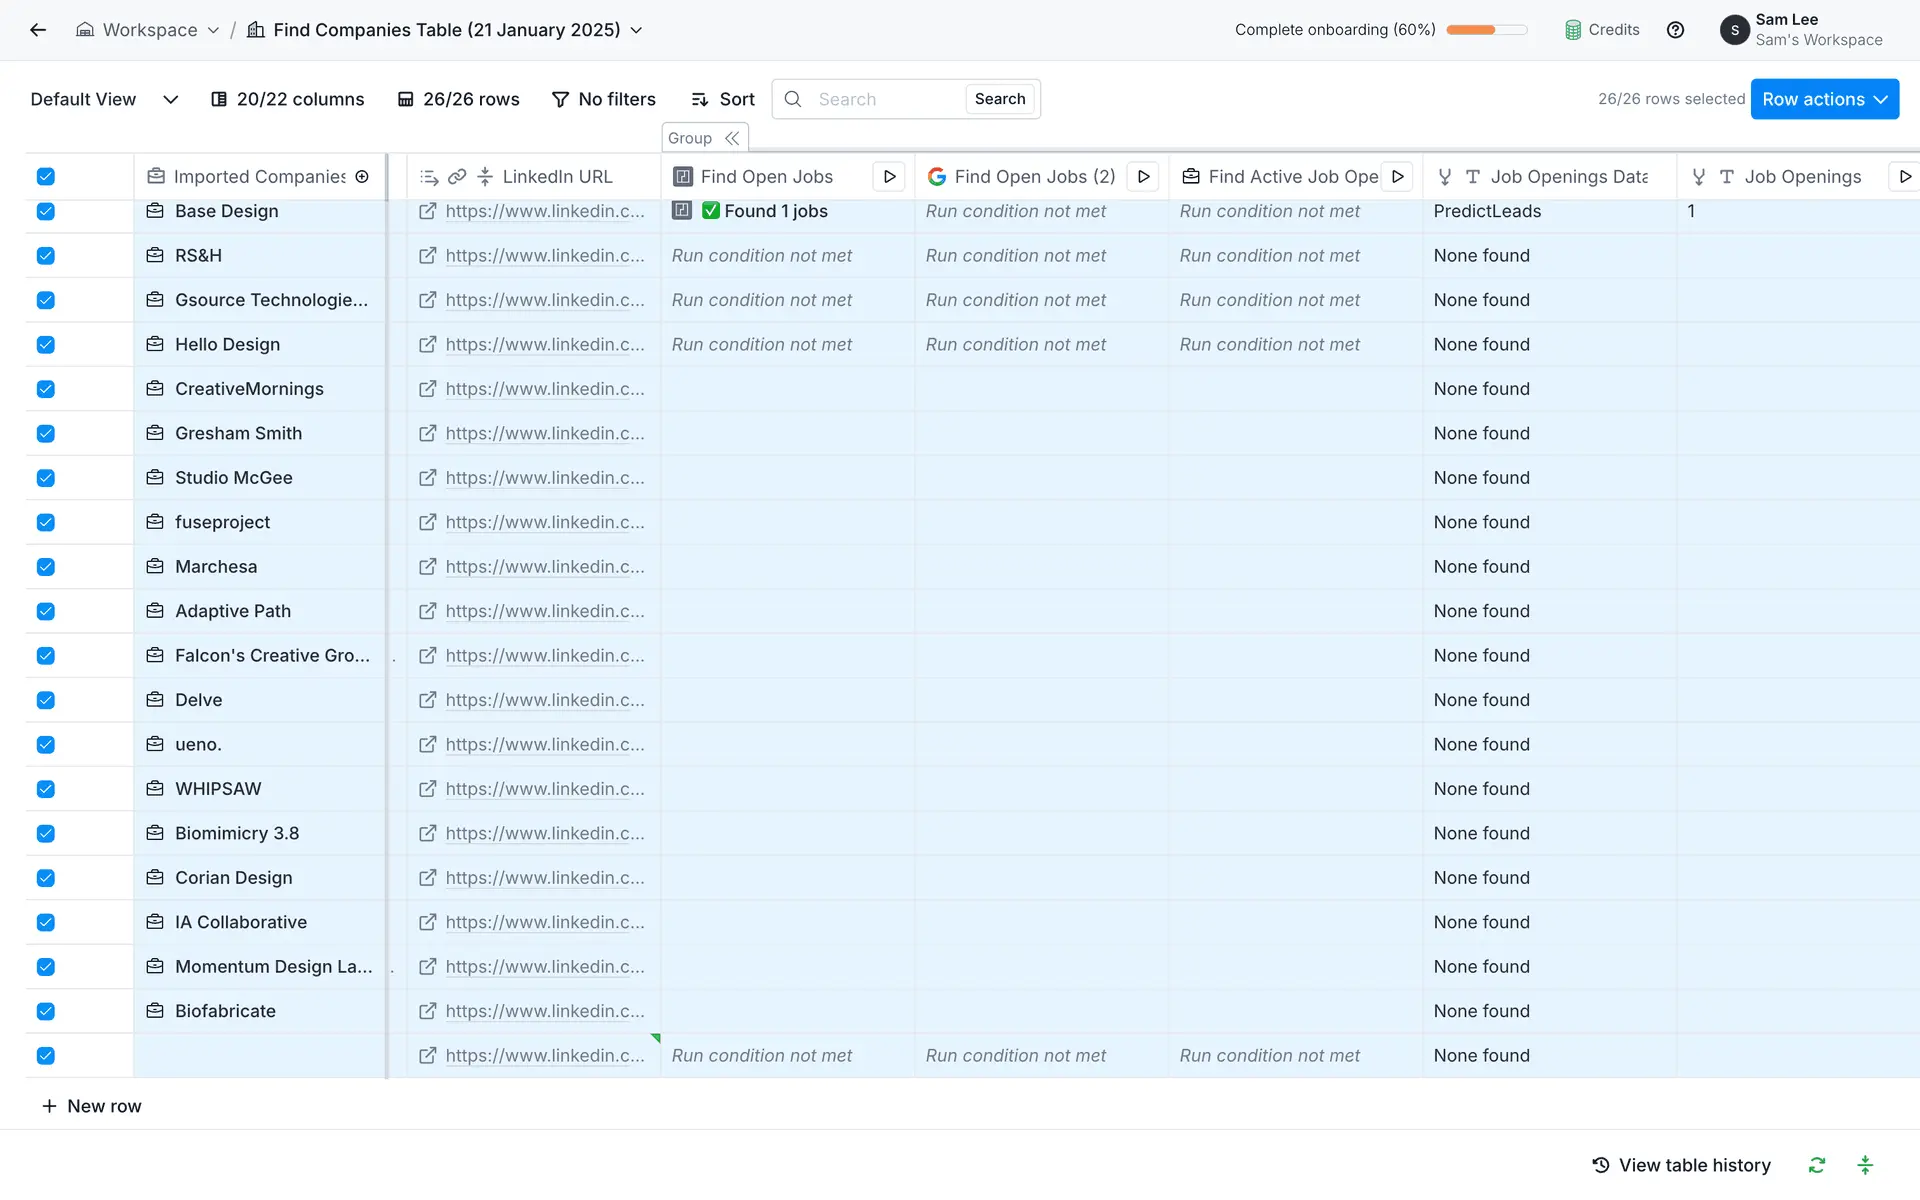Click the collapse rows icon at bottom right
Image resolution: width=1920 pixels, height=1200 pixels.
point(1864,1165)
